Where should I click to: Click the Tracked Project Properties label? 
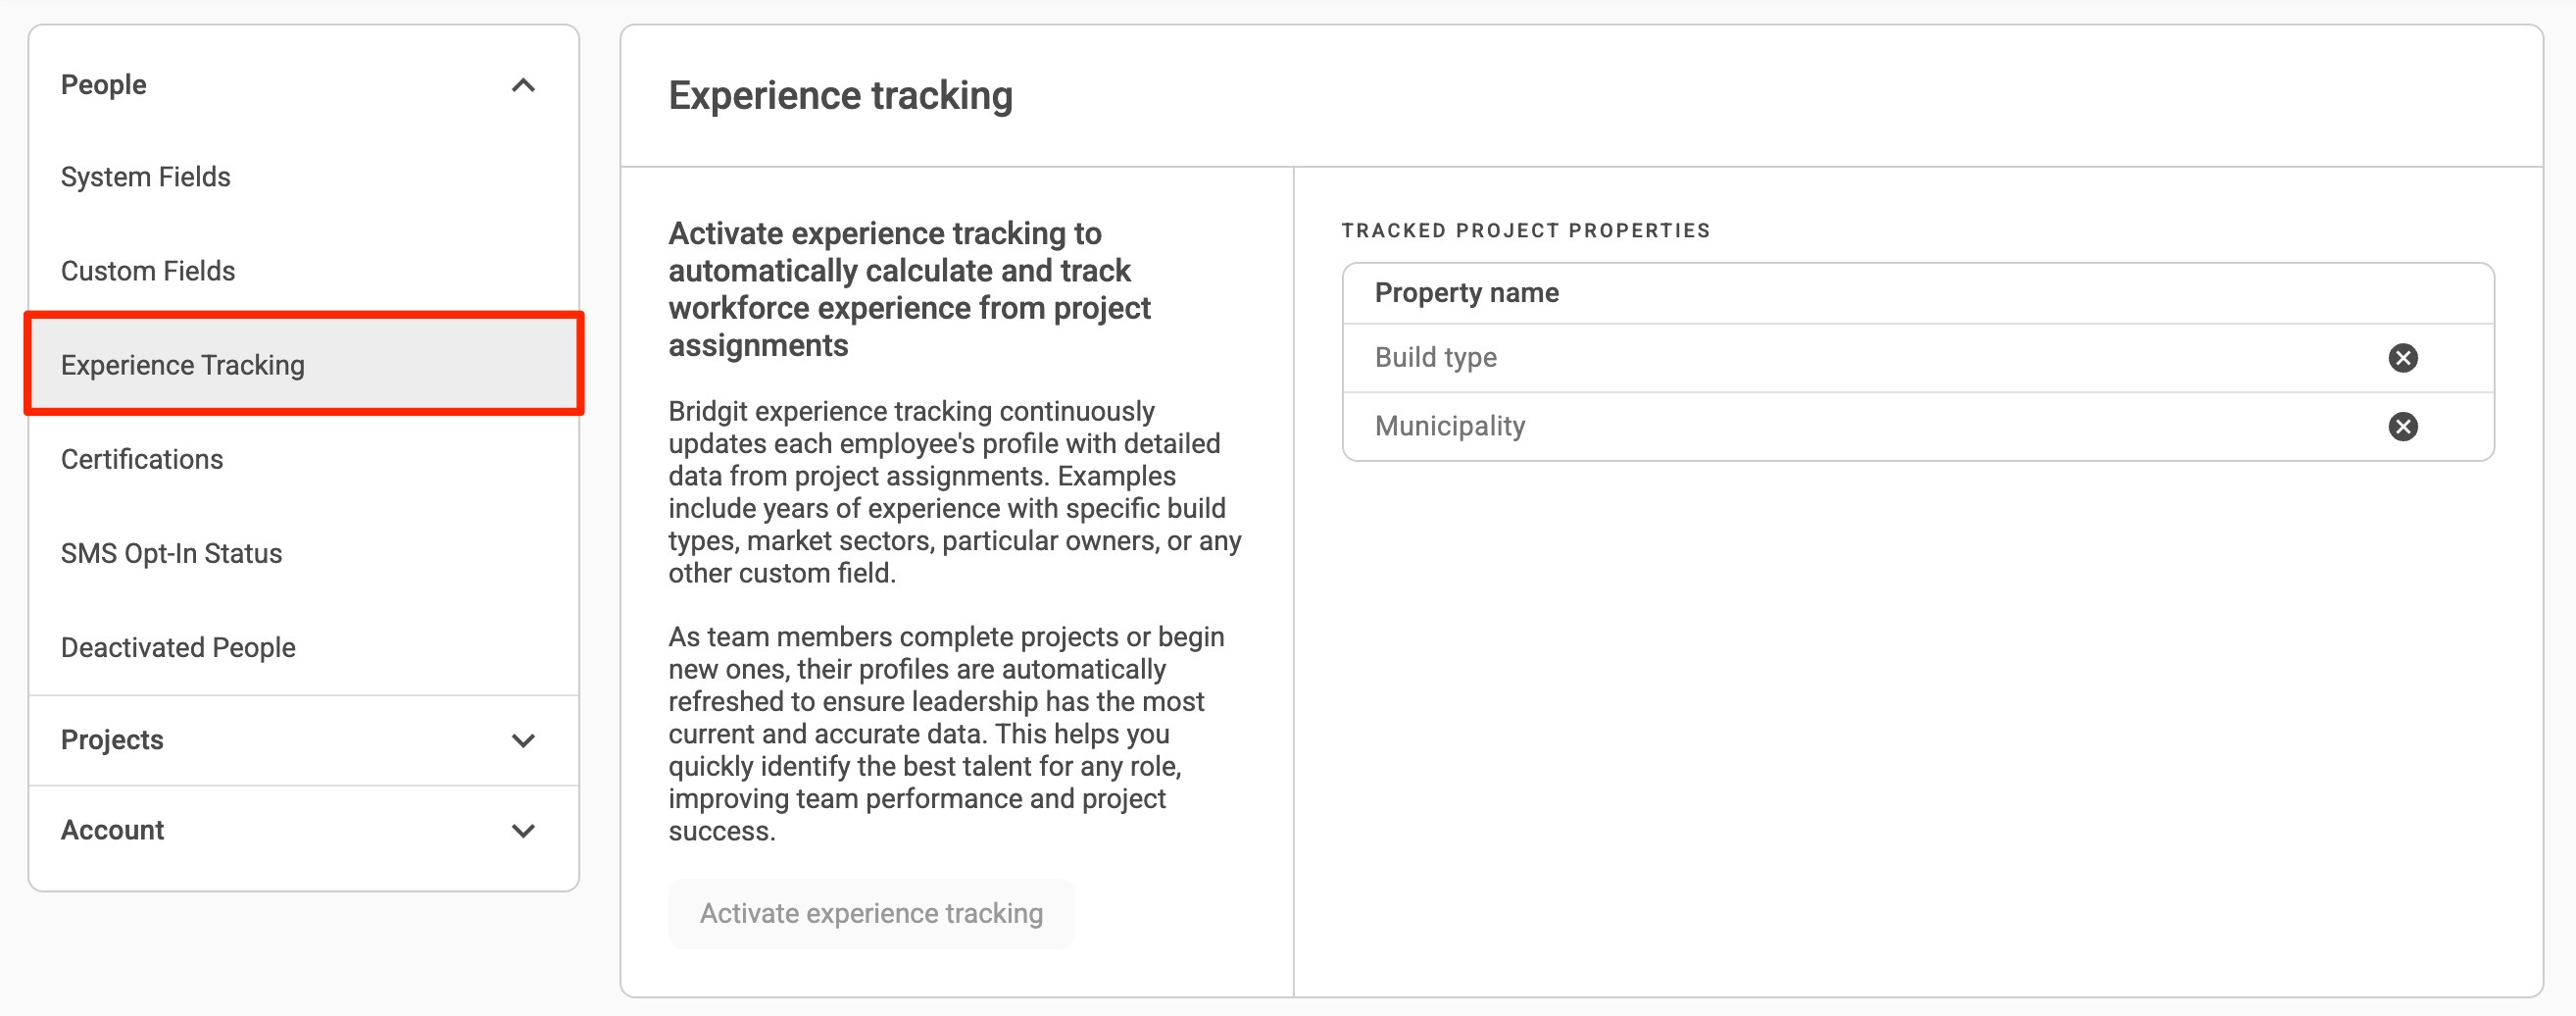(1525, 231)
